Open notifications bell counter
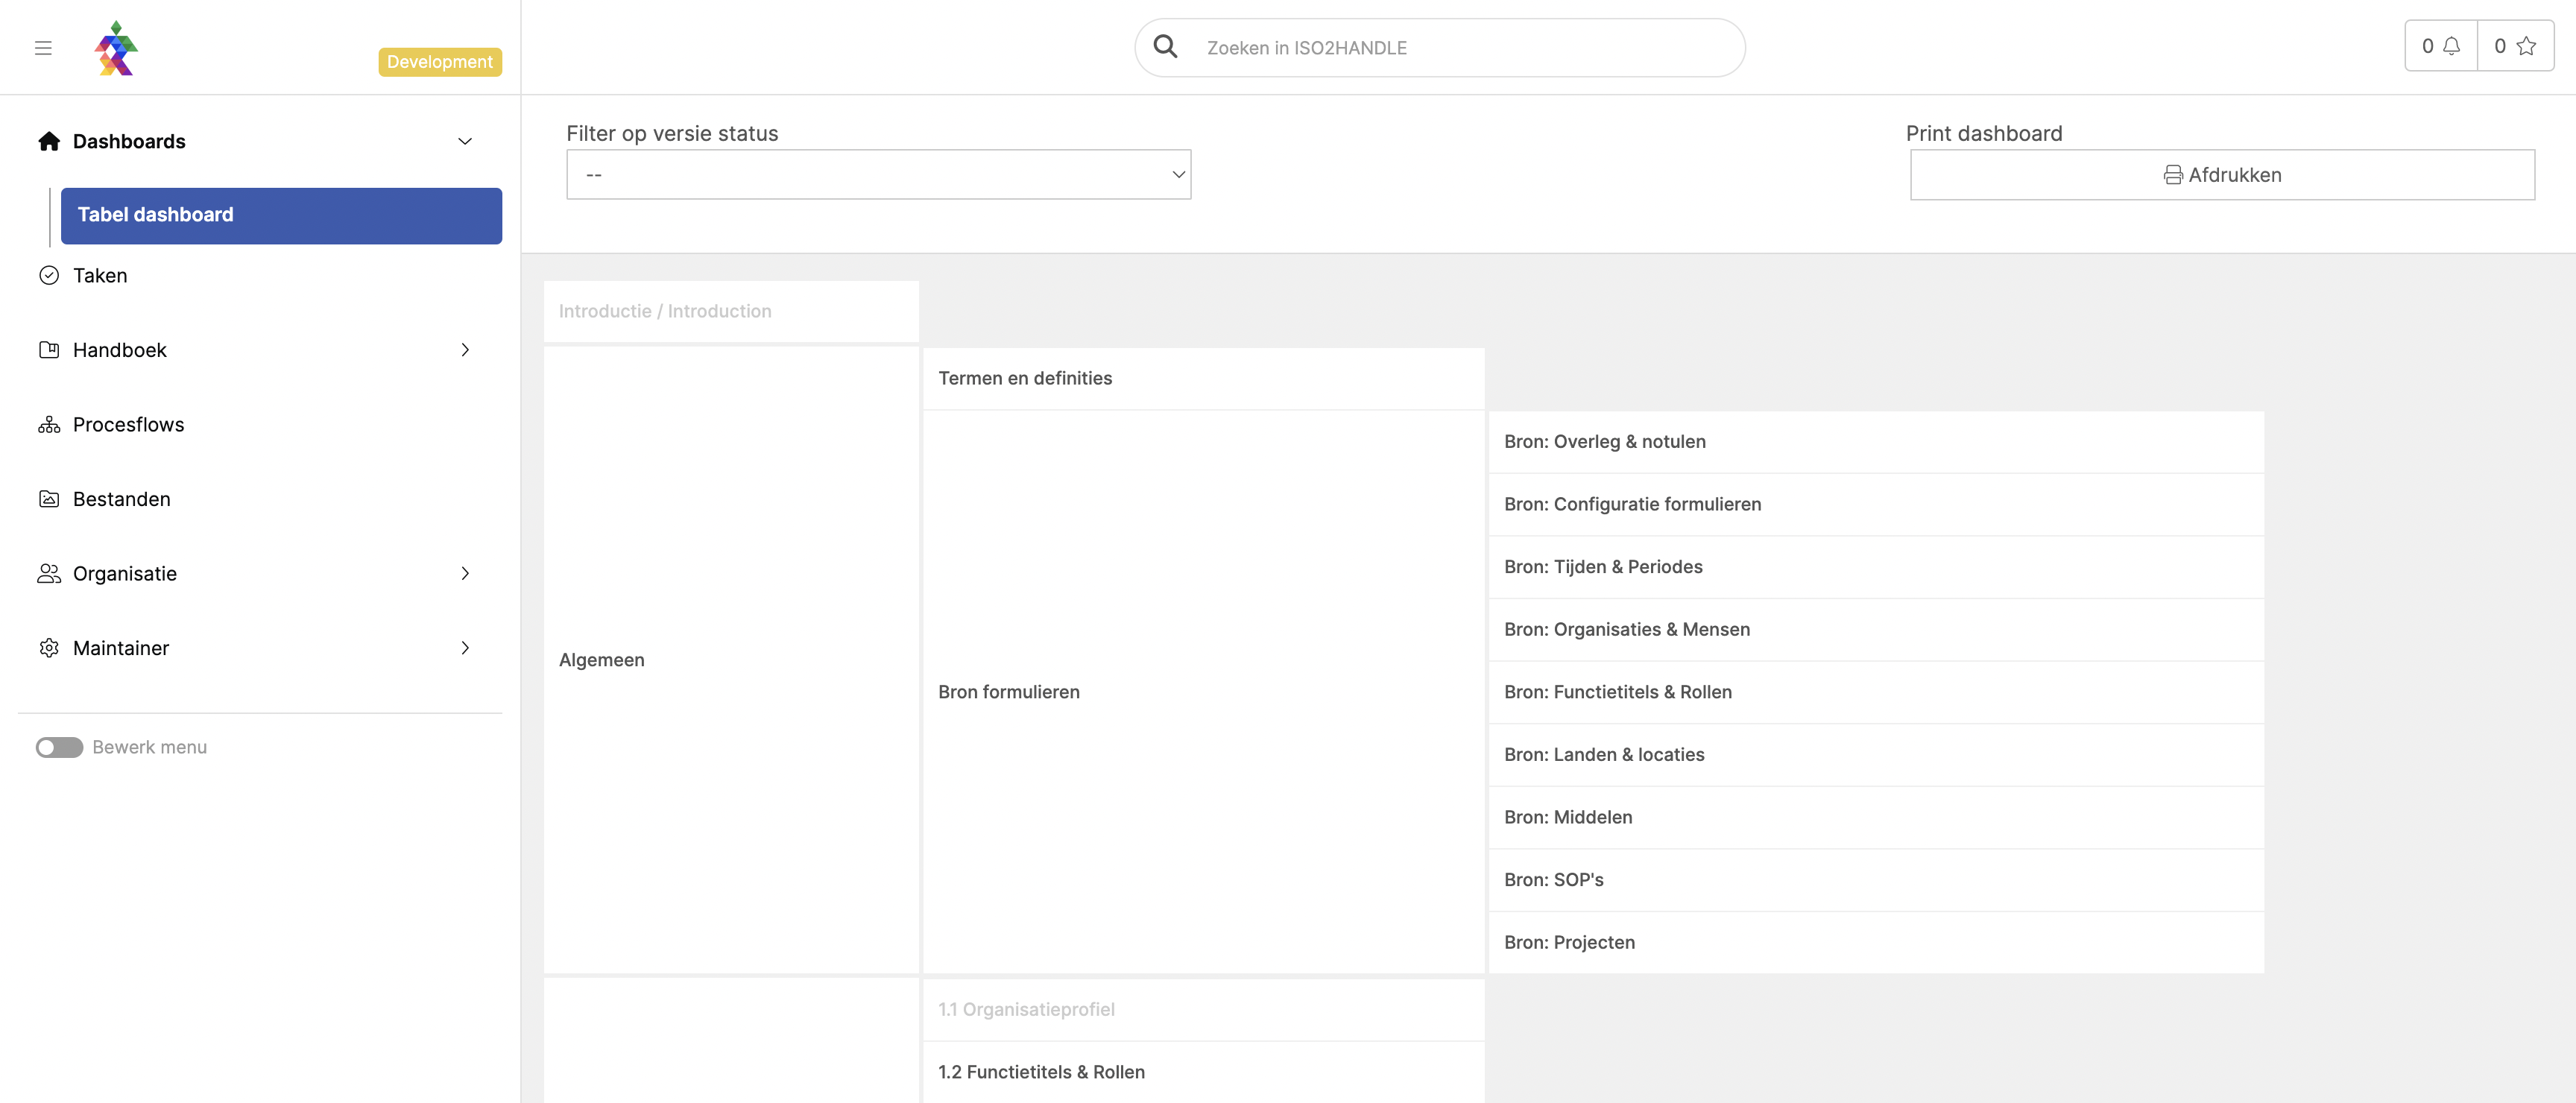 coord(2441,46)
